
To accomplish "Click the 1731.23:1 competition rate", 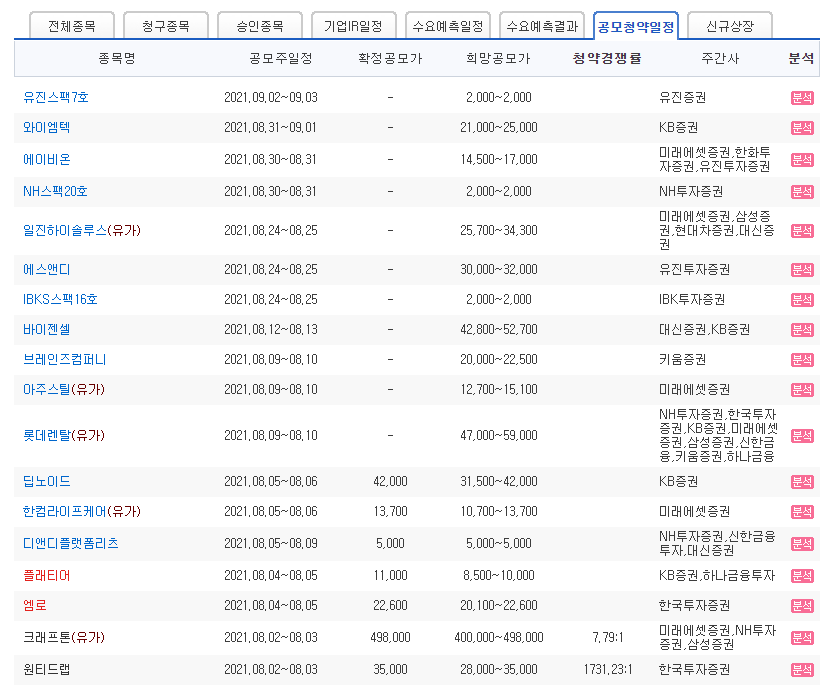I will coord(608,670).
